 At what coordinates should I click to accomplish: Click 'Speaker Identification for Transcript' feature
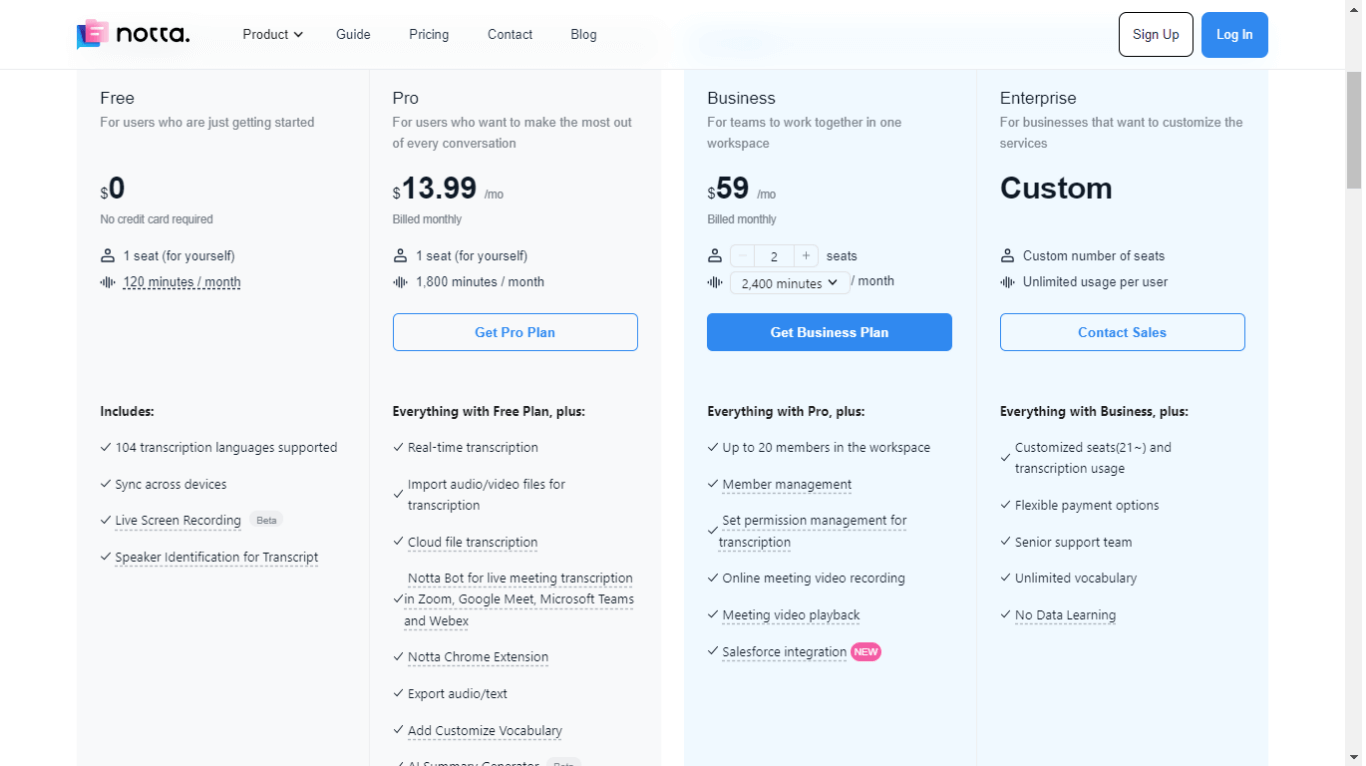tap(216, 557)
